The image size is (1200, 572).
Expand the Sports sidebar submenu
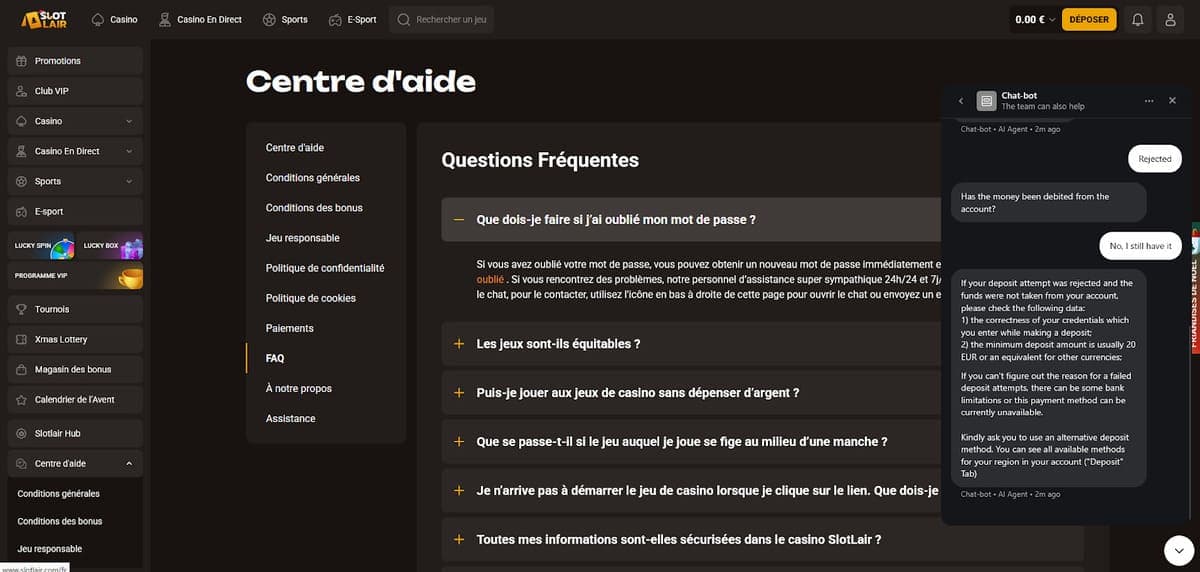tap(129, 181)
